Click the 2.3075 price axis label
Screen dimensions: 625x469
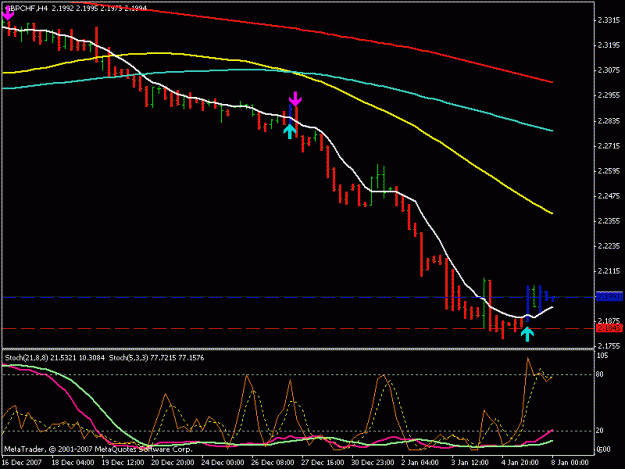609,71
